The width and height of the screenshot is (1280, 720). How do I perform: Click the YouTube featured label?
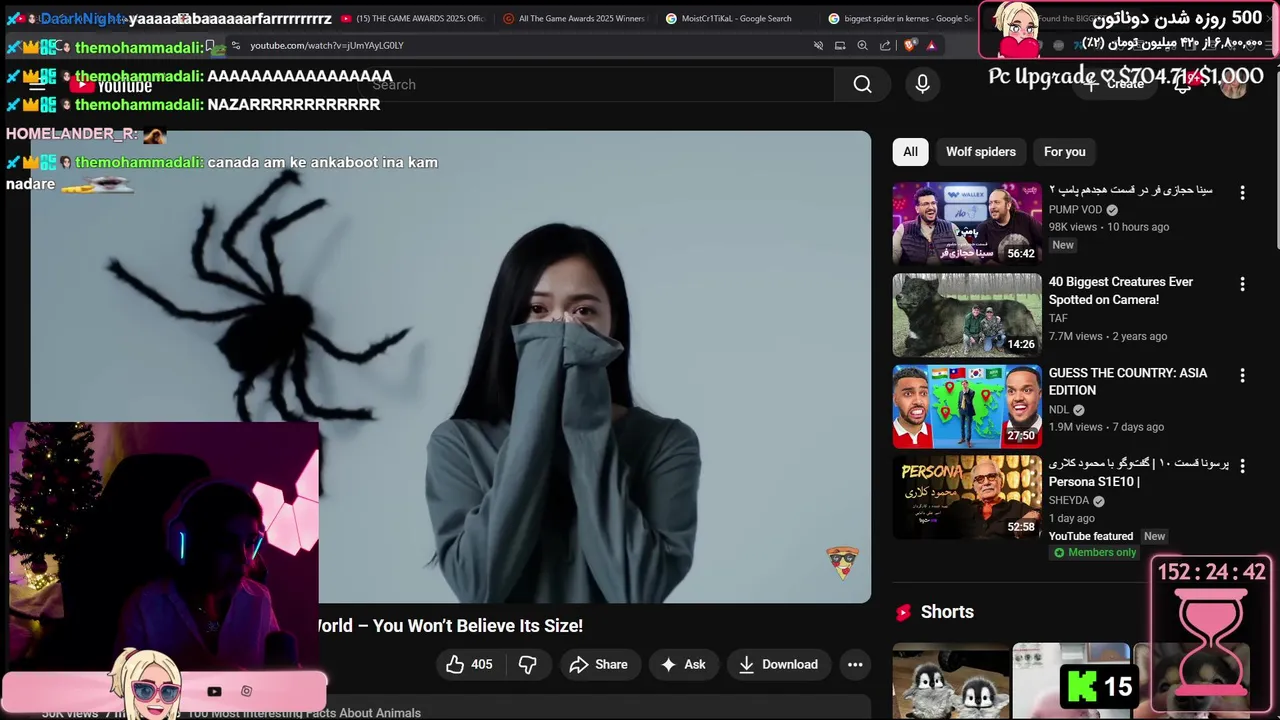click(x=1091, y=536)
